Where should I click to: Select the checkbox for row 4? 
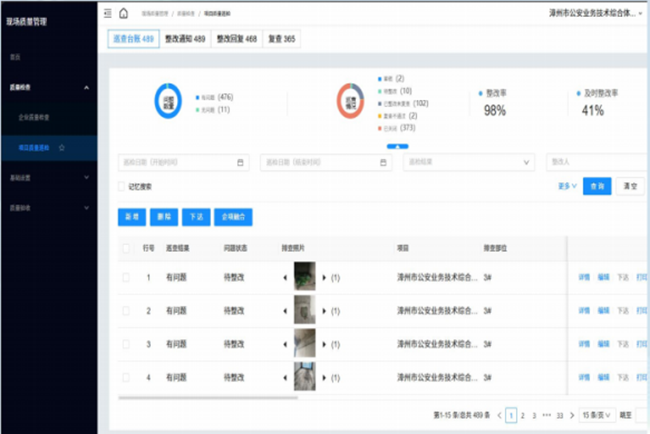tap(126, 378)
